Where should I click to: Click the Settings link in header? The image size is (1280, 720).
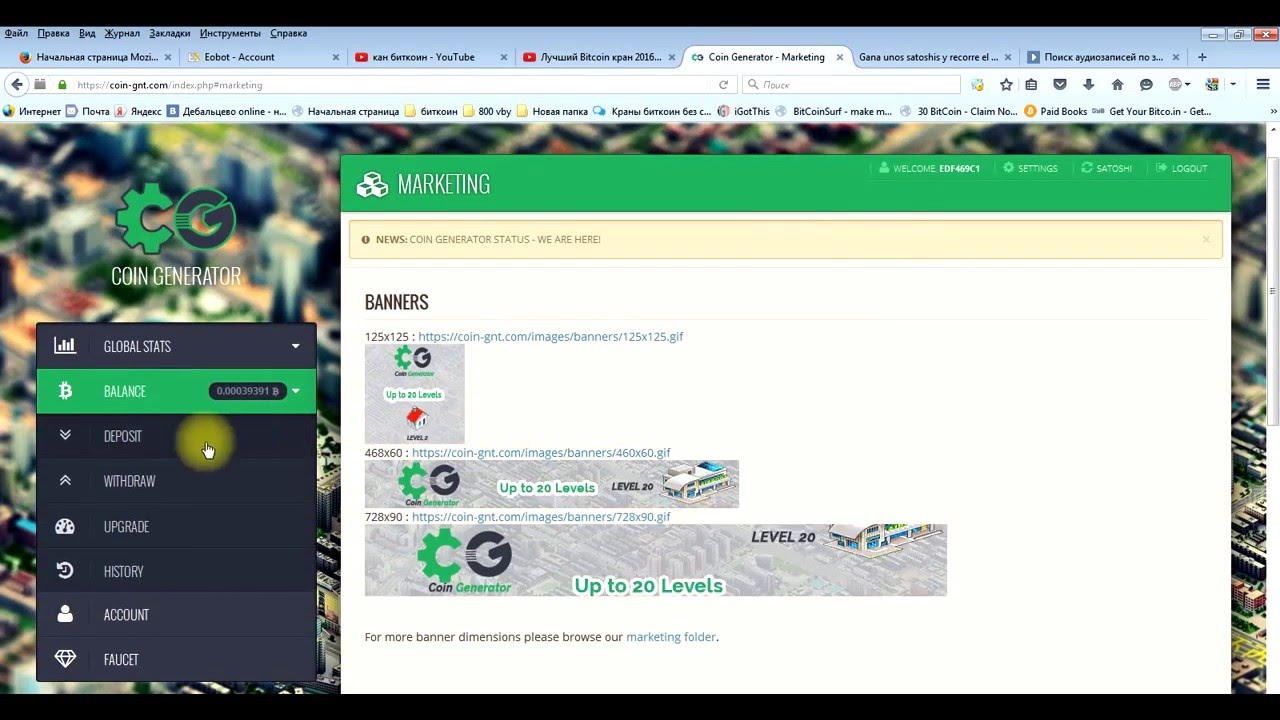[x=1030, y=168]
